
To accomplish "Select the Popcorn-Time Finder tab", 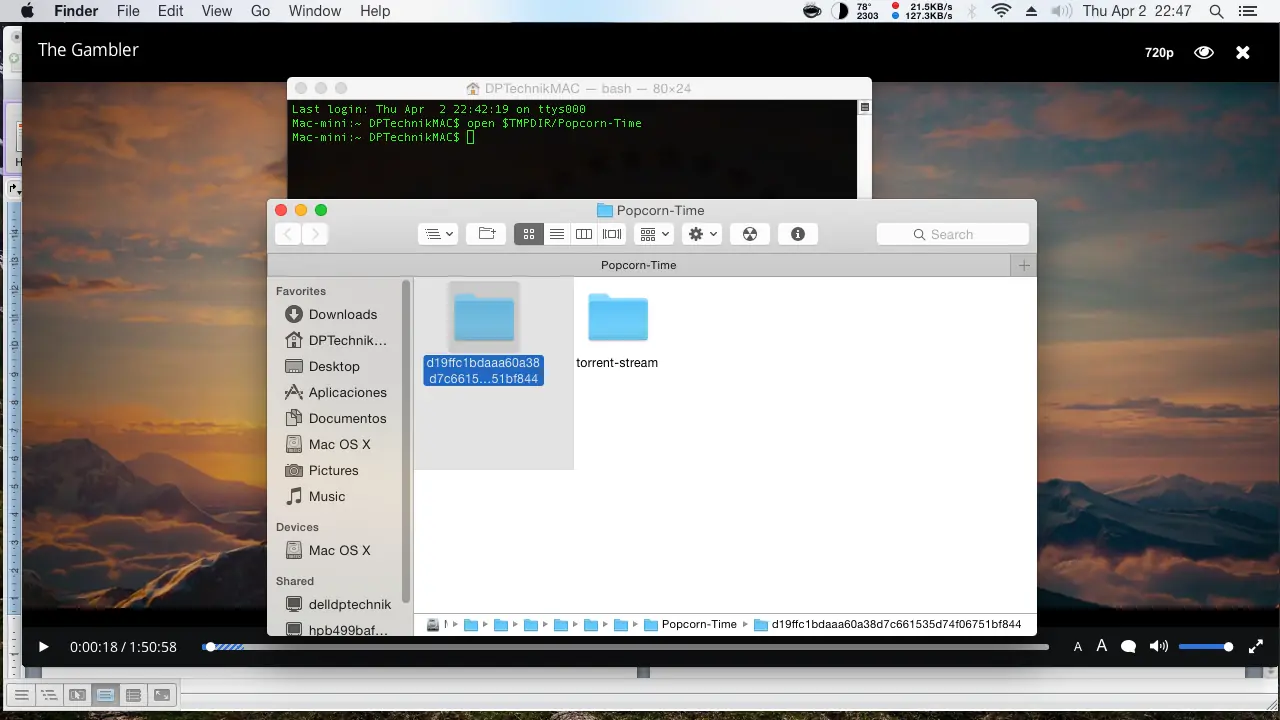I will 639,265.
